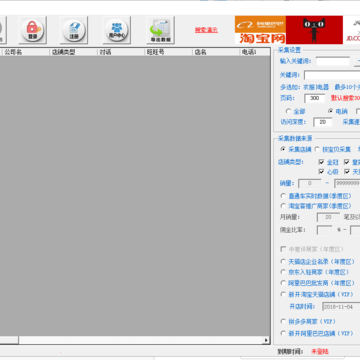Click the red 未登陆 status text
360x360 pixels.
click(x=320, y=352)
